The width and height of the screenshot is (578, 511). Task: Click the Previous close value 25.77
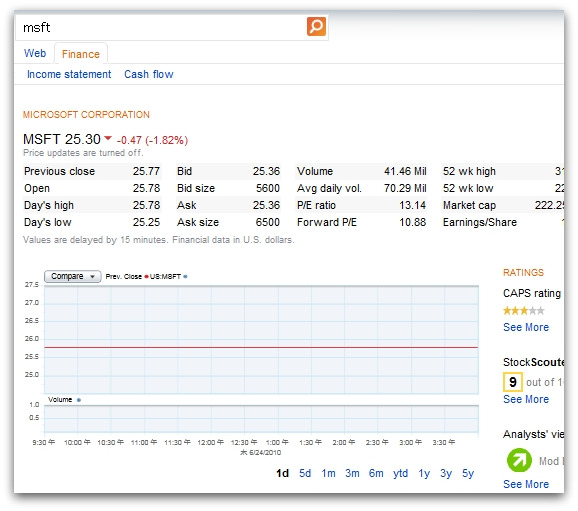(146, 171)
